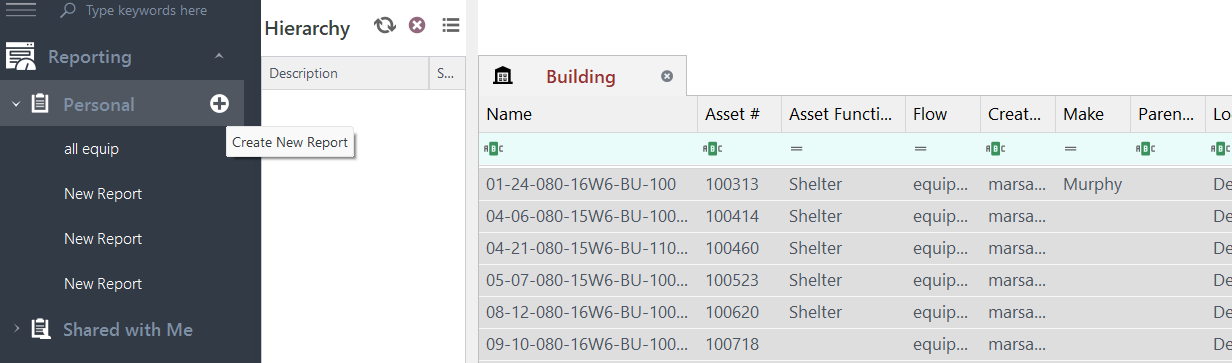Open Asset Function filter equals operator
The image size is (1232, 363).
click(x=797, y=149)
